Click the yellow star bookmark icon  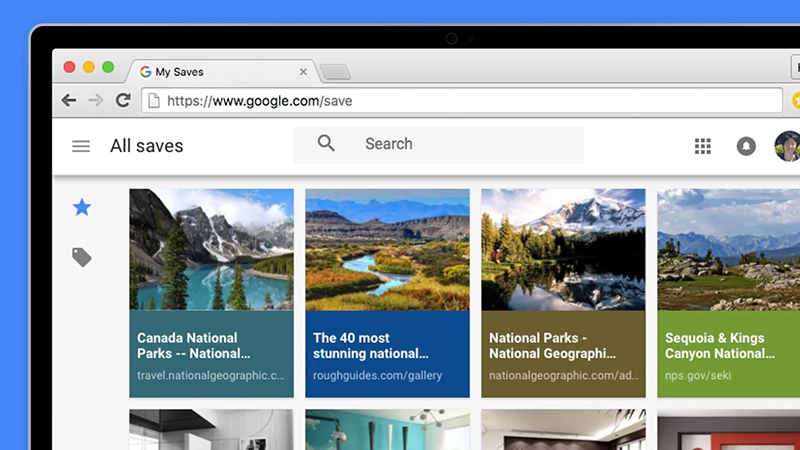click(x=796, y=101)
